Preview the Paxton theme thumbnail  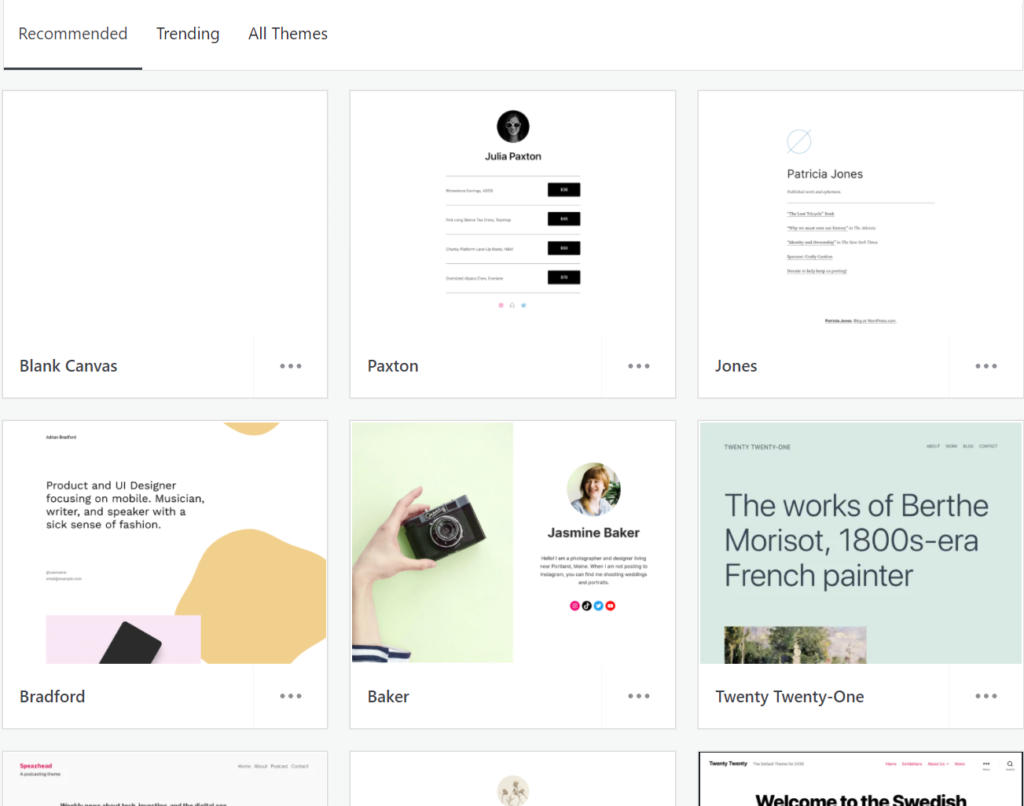pos(512,213)
